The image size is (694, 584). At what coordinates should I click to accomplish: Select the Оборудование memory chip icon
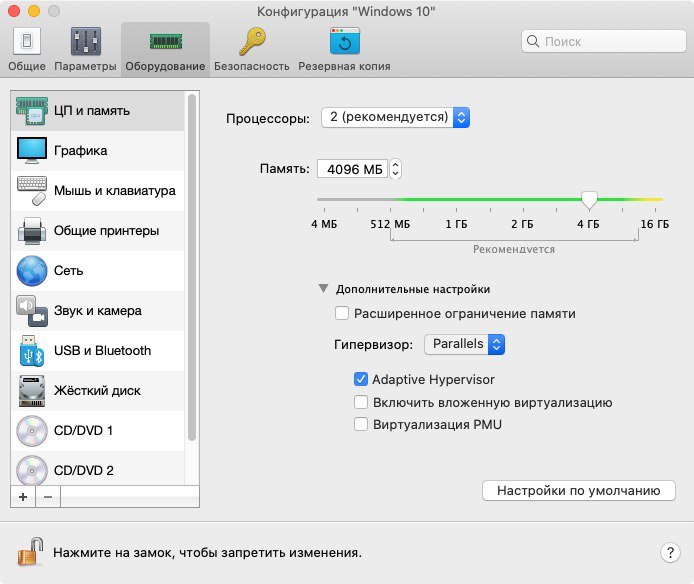coord(166,42)
